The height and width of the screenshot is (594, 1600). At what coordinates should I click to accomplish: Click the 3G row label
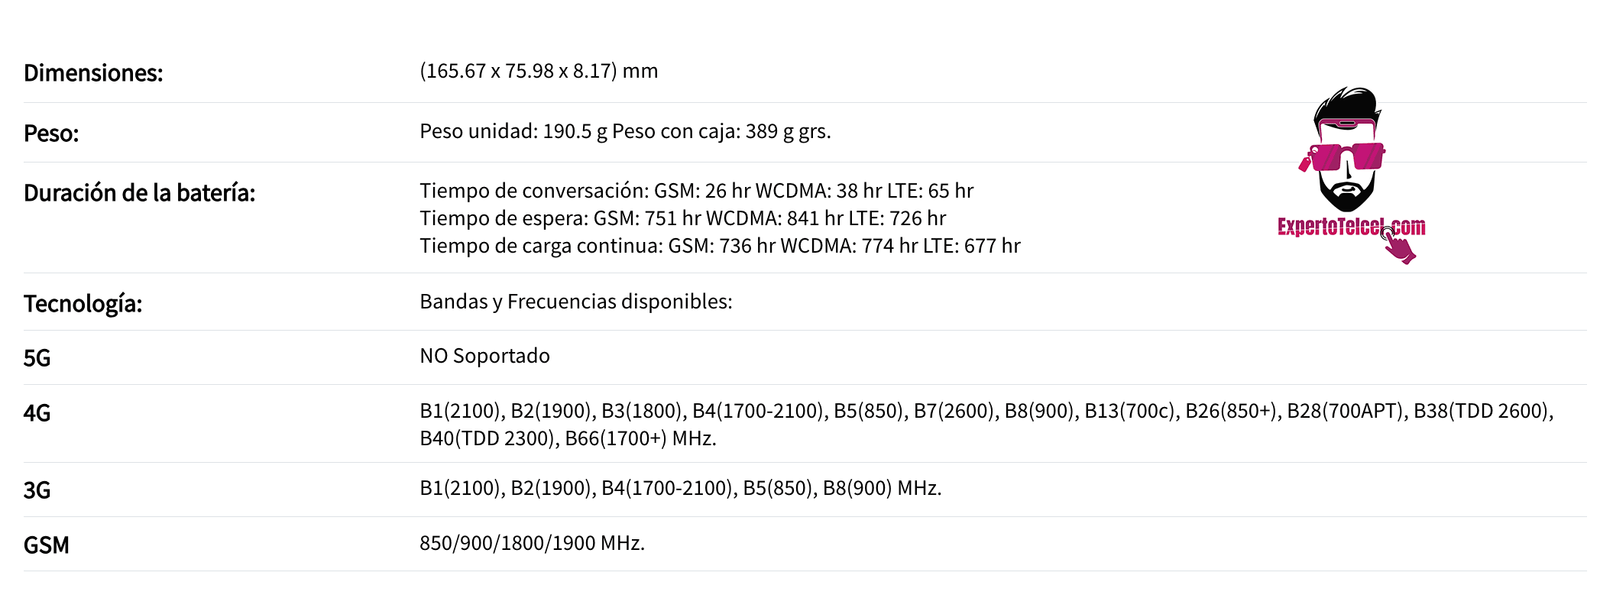click(x=37, y=490)
